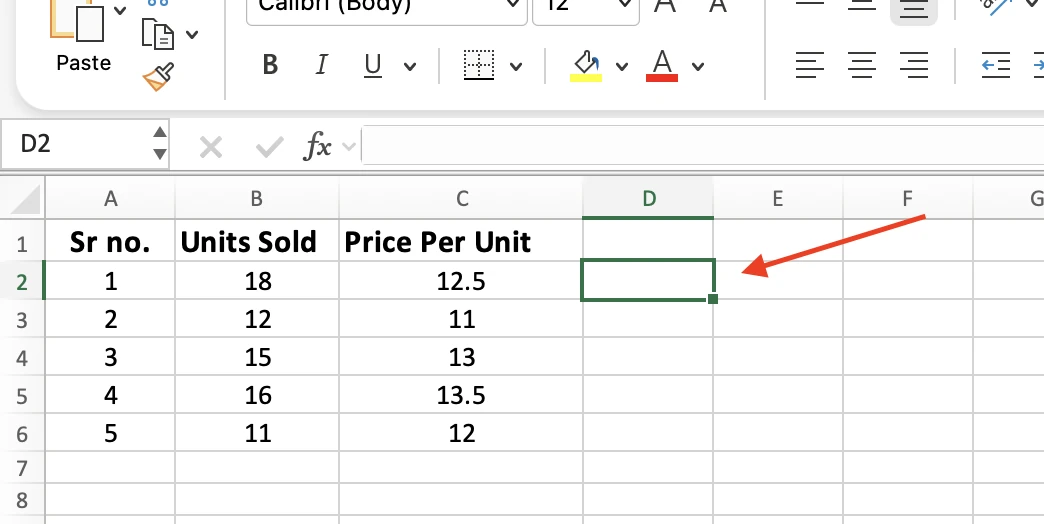Click the Decrease Indent icon
The width and height of the screenshot is (1044, 524).
pyautogui.click(x=996, y=65)
